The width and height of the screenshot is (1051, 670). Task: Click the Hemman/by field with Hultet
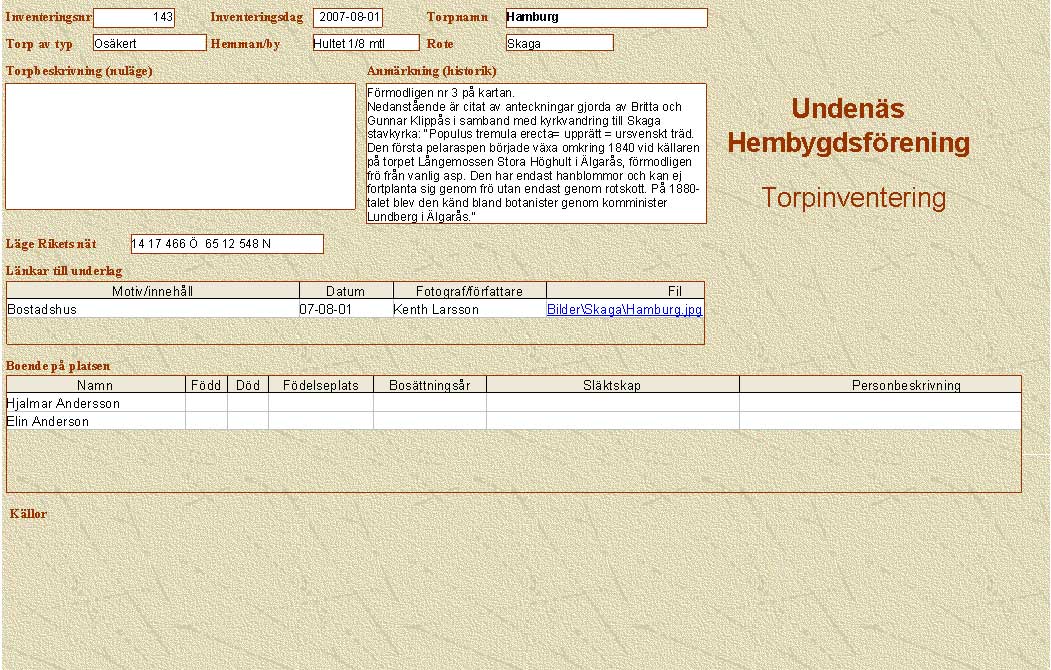tap(365, 43)
